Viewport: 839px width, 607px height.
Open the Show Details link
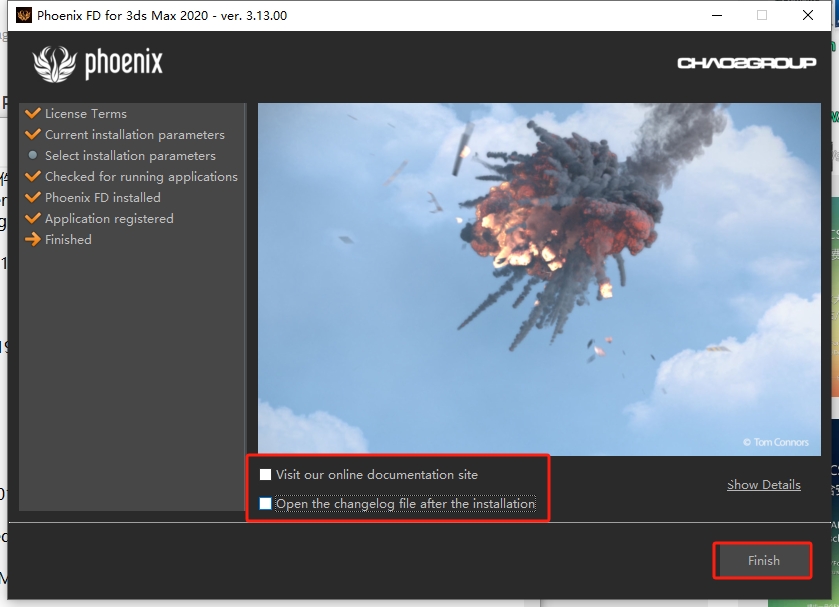tap(764, 484)
